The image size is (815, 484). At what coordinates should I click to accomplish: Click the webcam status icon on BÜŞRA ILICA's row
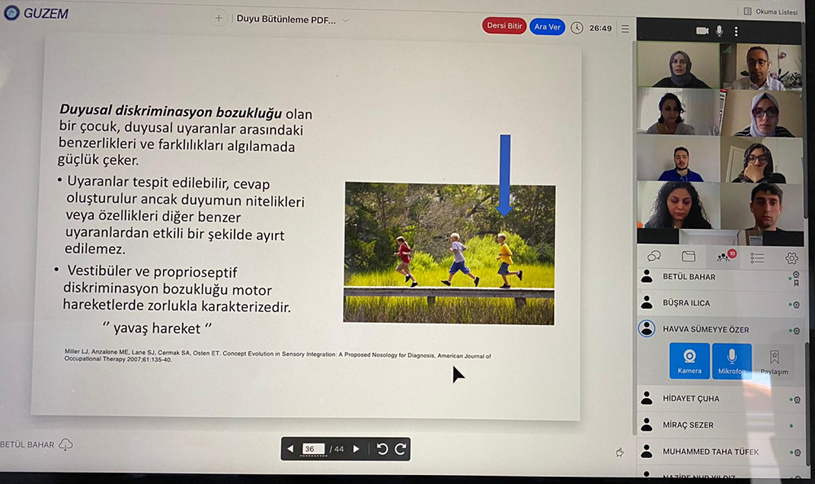[x=796, y=305]
